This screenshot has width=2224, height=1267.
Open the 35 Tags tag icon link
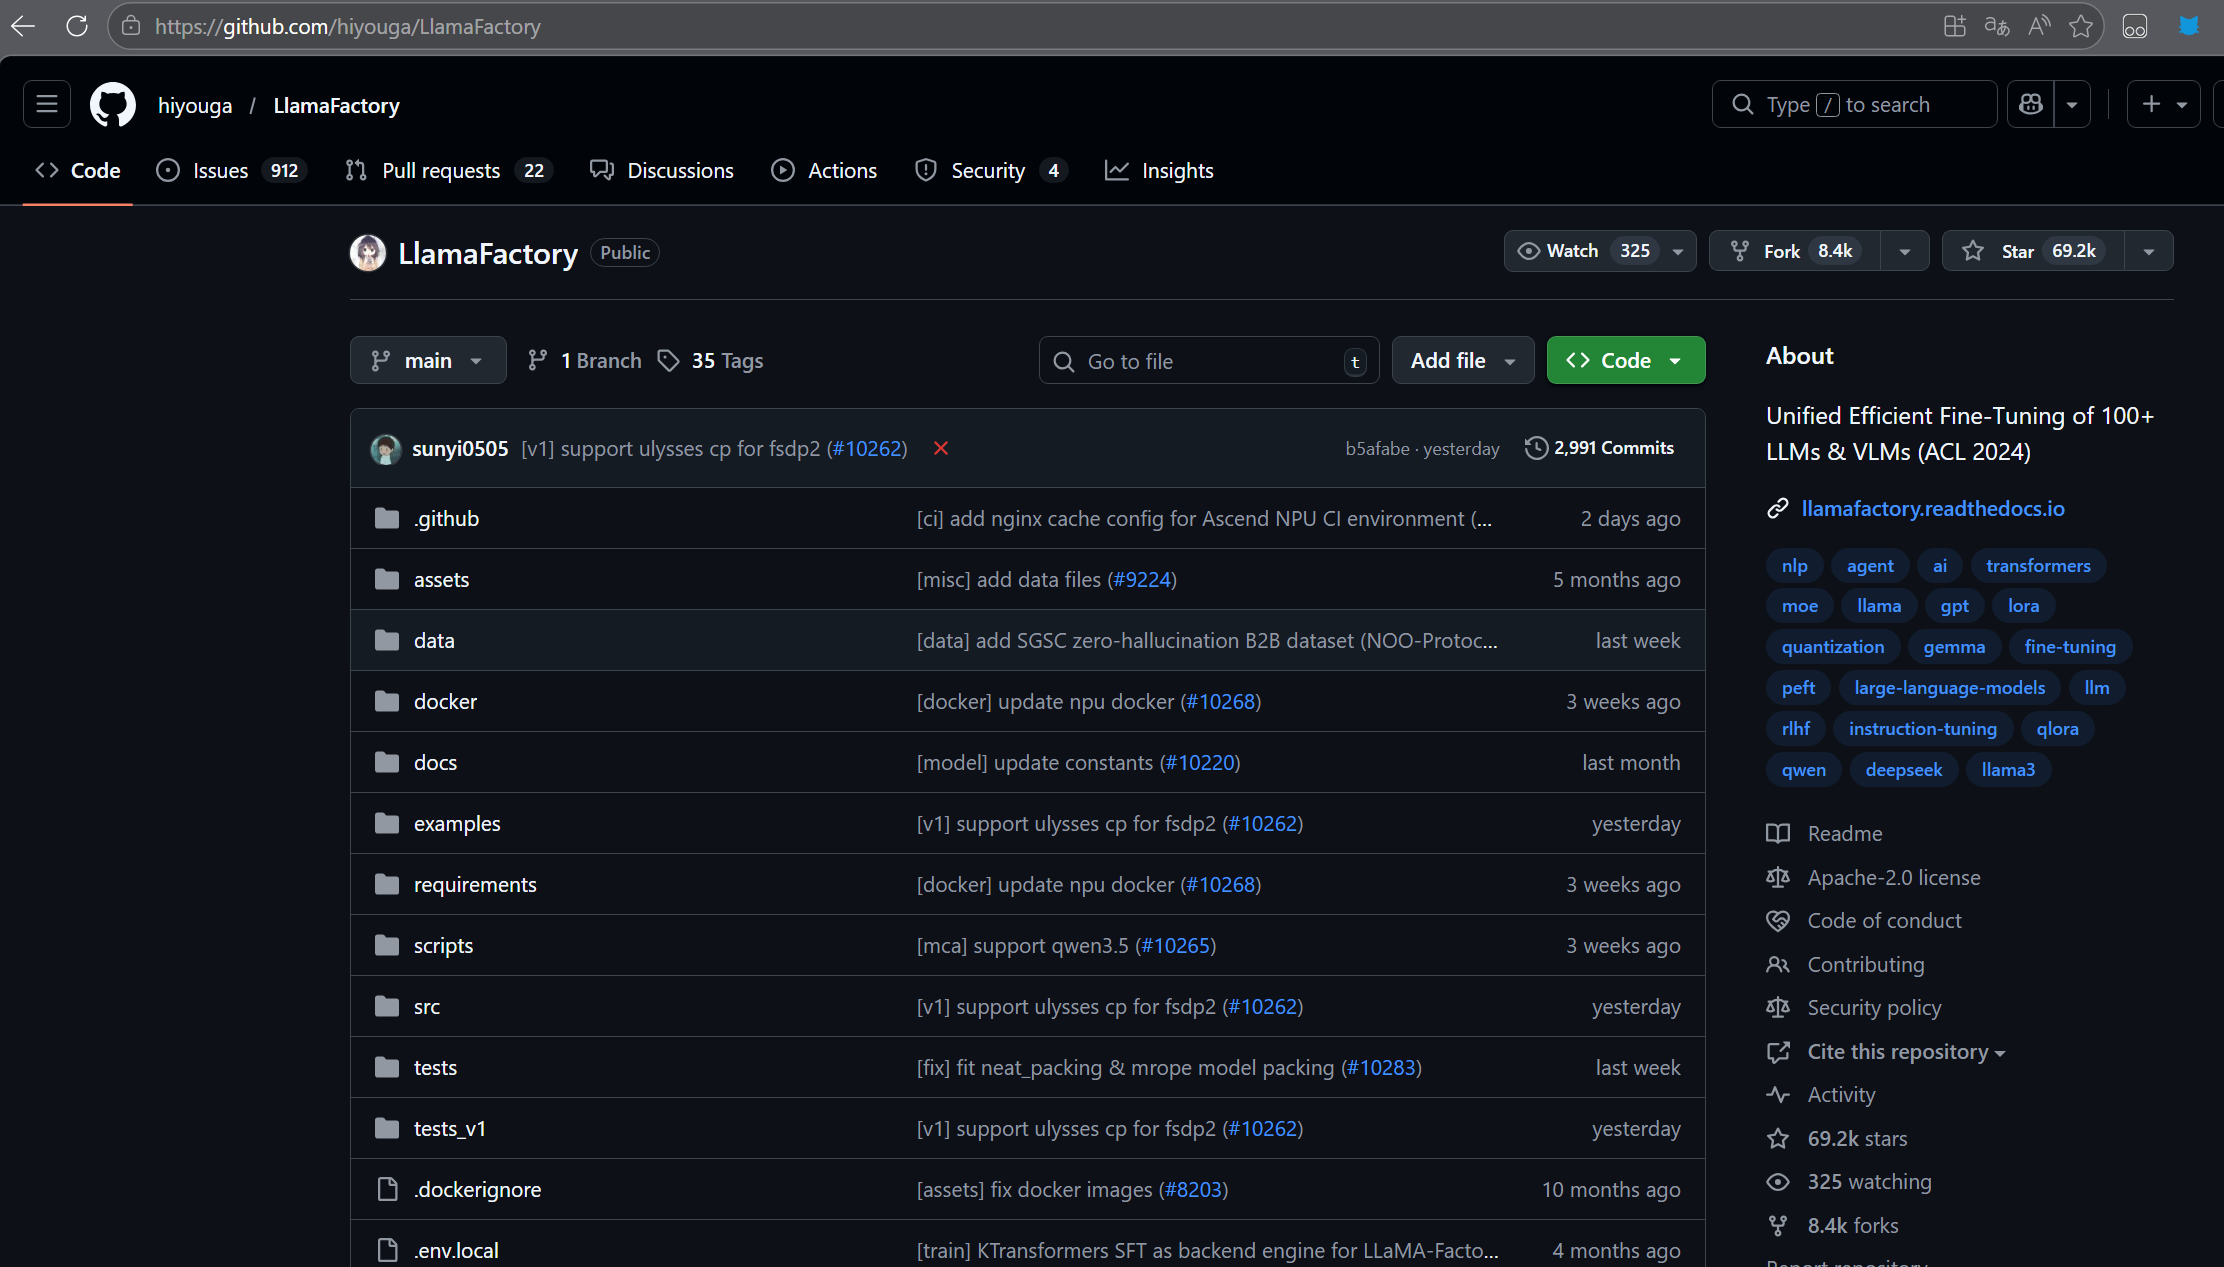710,361
